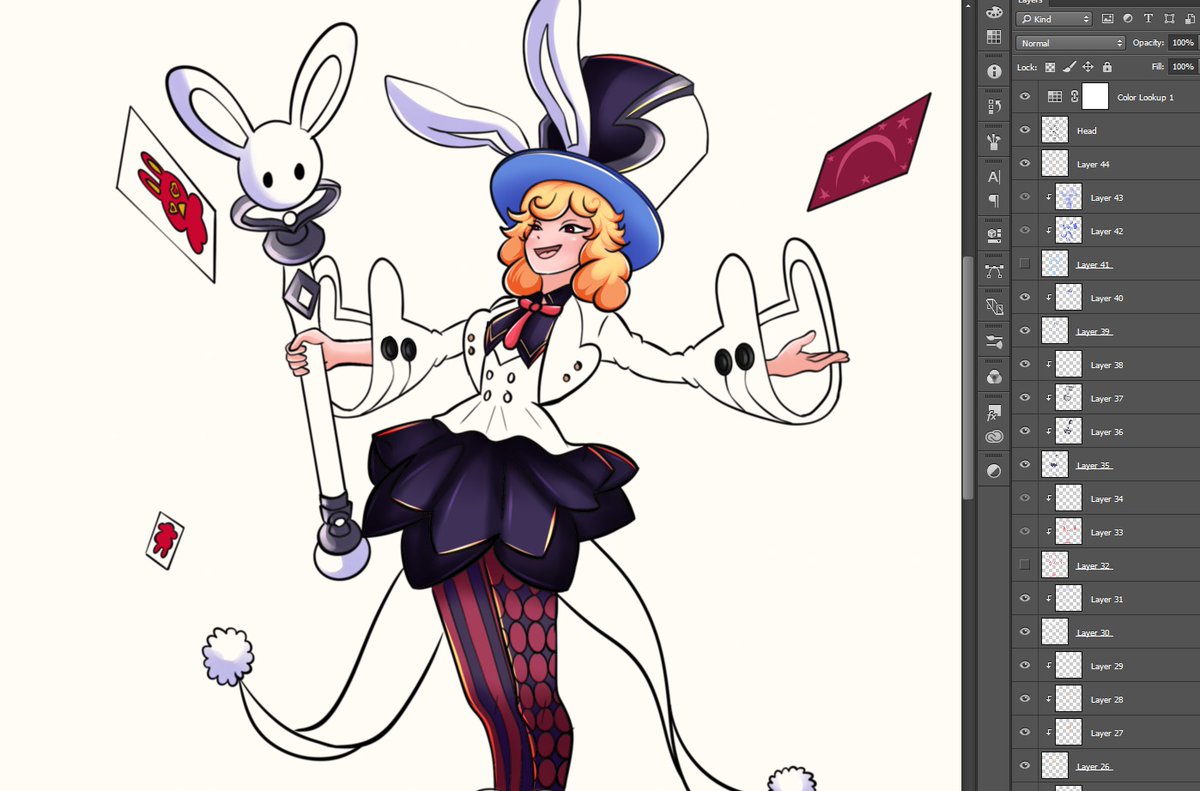1200x791 pixels.
Task: Open the Brush Presets panel icon
Action: [993, 142]
